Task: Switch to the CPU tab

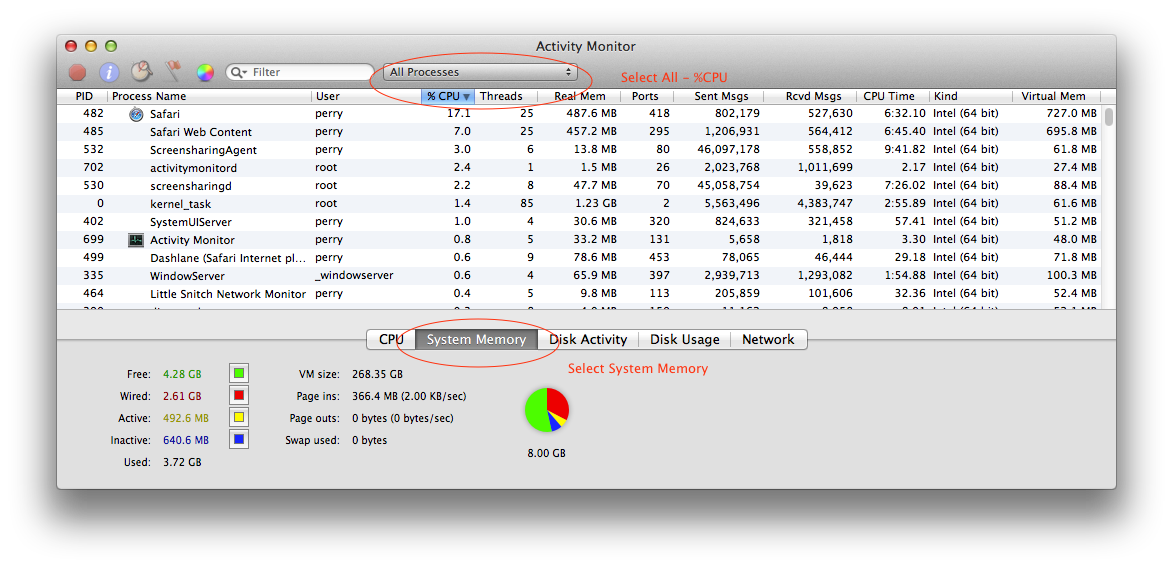Action: click(x=391, y=340)
